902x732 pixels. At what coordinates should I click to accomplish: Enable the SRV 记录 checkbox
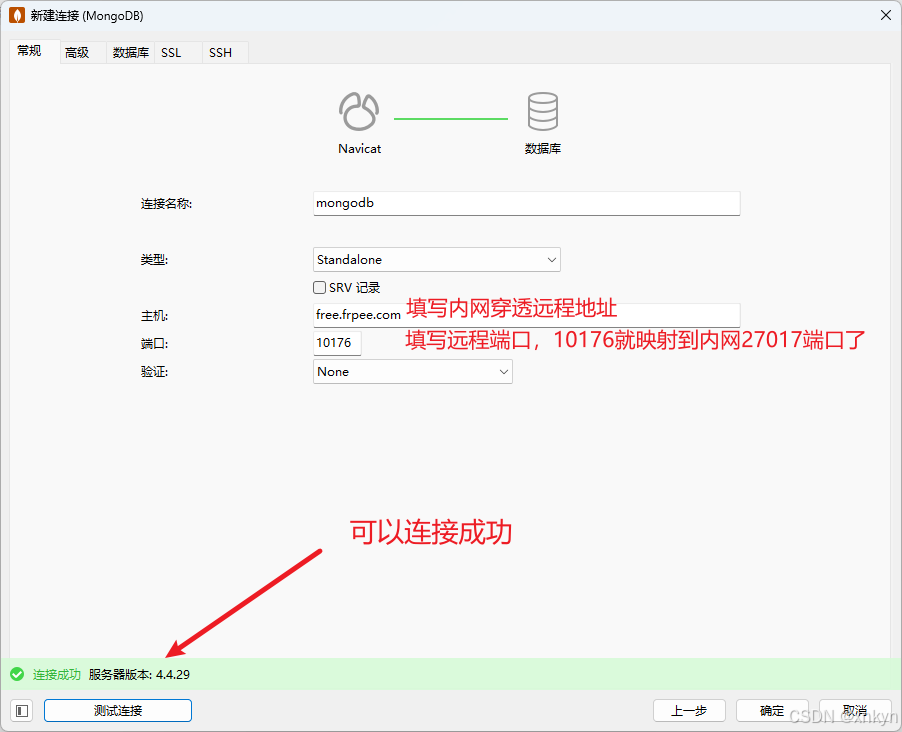pyautogui.click(x=319, y=287)
